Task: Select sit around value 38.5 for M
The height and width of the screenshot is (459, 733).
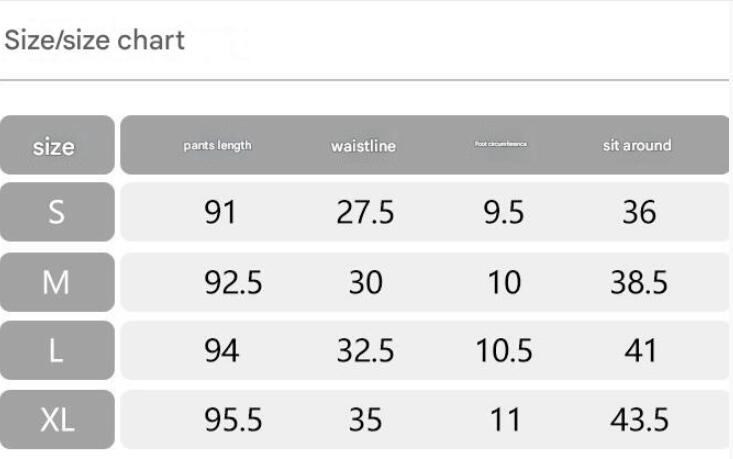Action: [639, 283]
